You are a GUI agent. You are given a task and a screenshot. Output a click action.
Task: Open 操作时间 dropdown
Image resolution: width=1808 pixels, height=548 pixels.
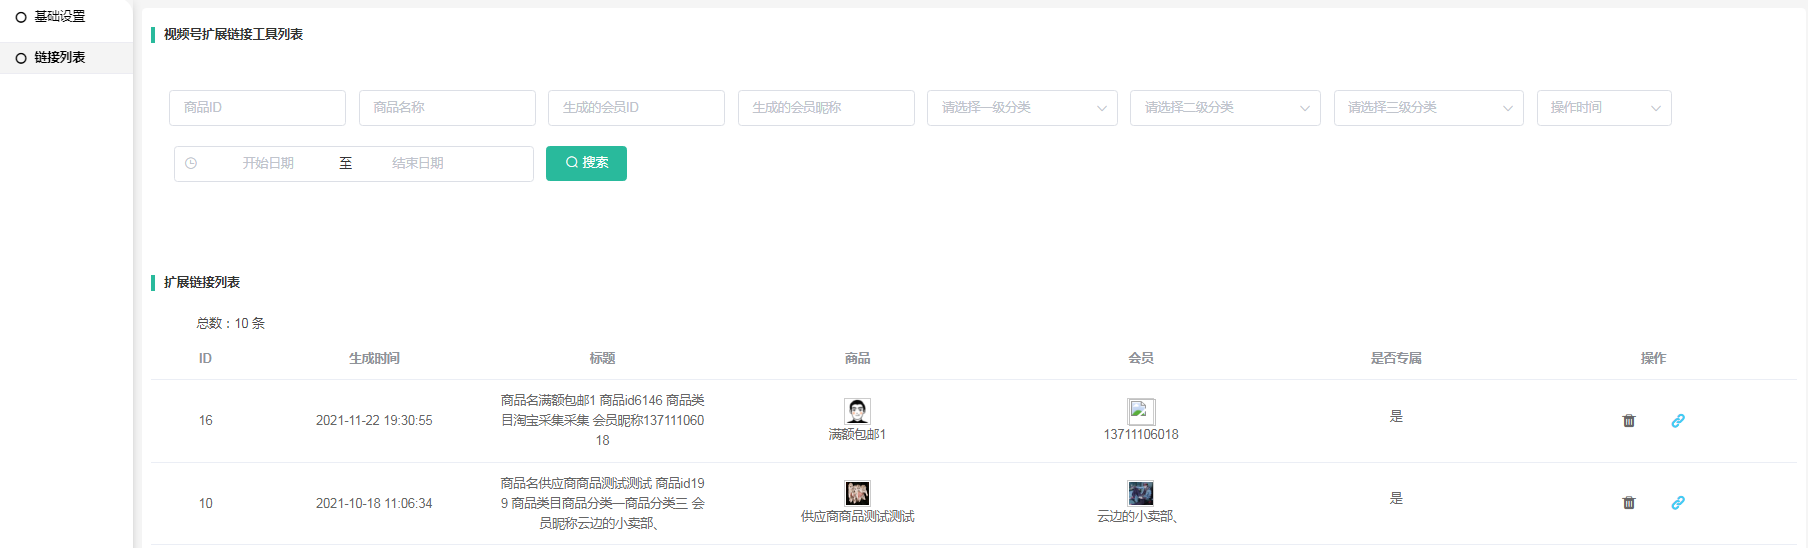[1604, 108]
